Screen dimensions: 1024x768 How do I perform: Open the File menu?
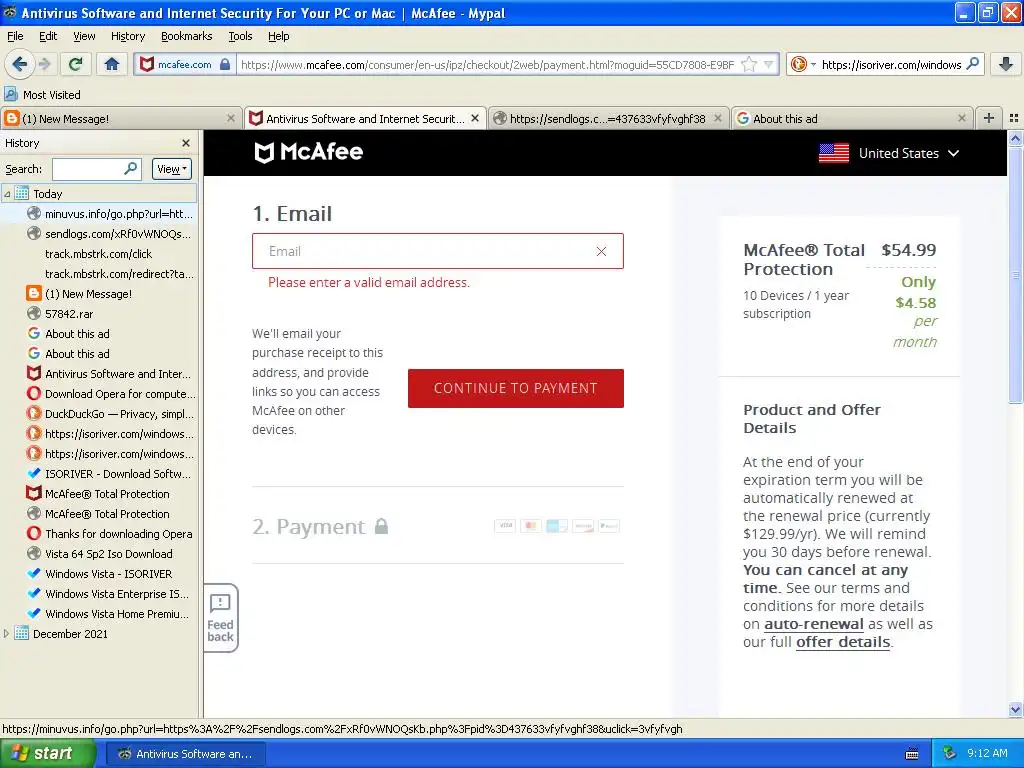point(15,36)
